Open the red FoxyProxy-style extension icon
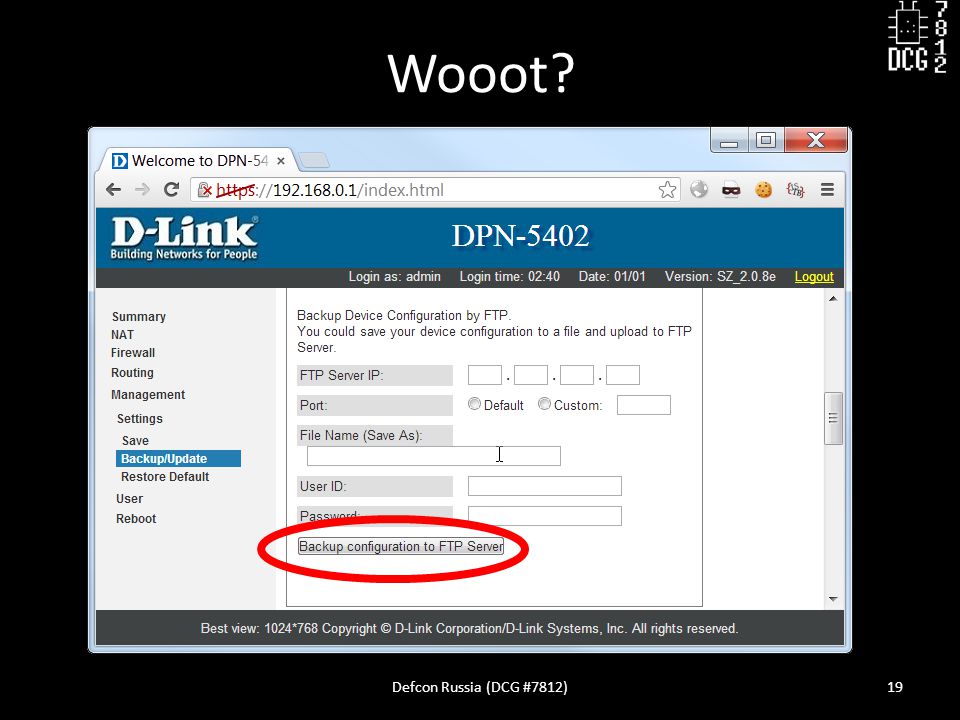960x720 pixels. pos(795,190)
